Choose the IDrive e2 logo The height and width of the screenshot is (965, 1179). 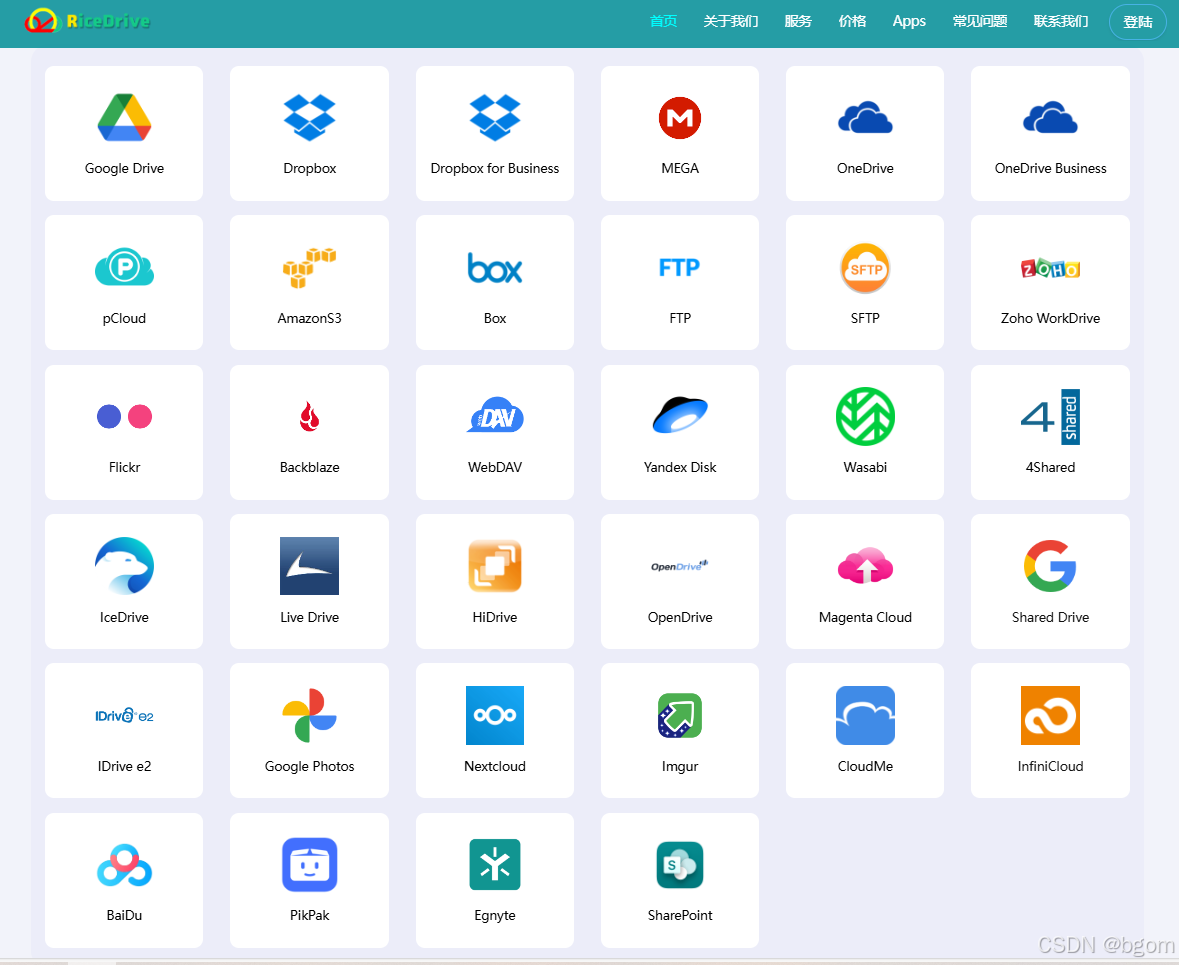click(124, 715)
